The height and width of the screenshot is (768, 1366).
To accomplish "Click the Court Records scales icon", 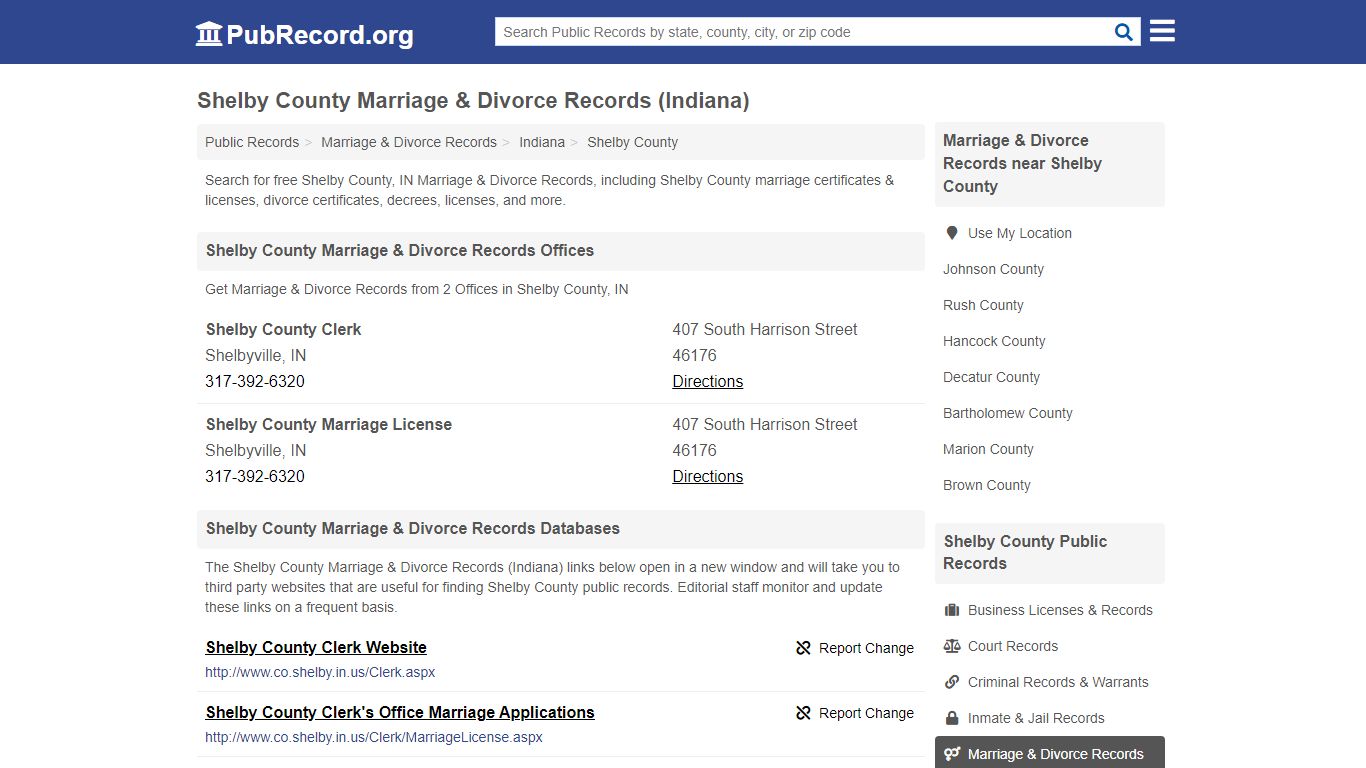I will (x=952, y=646).
